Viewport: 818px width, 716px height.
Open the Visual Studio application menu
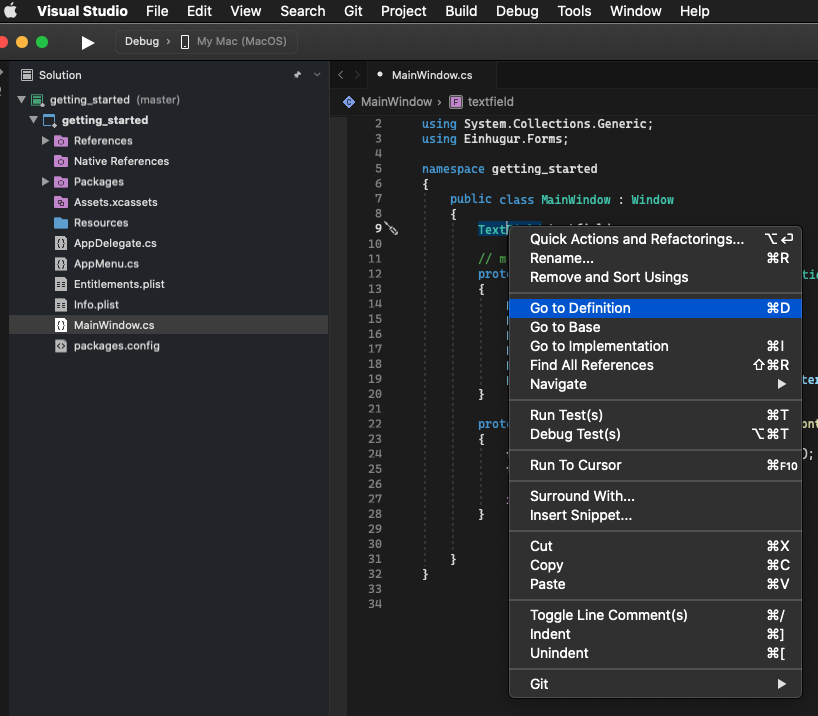[x=82, y=11]
